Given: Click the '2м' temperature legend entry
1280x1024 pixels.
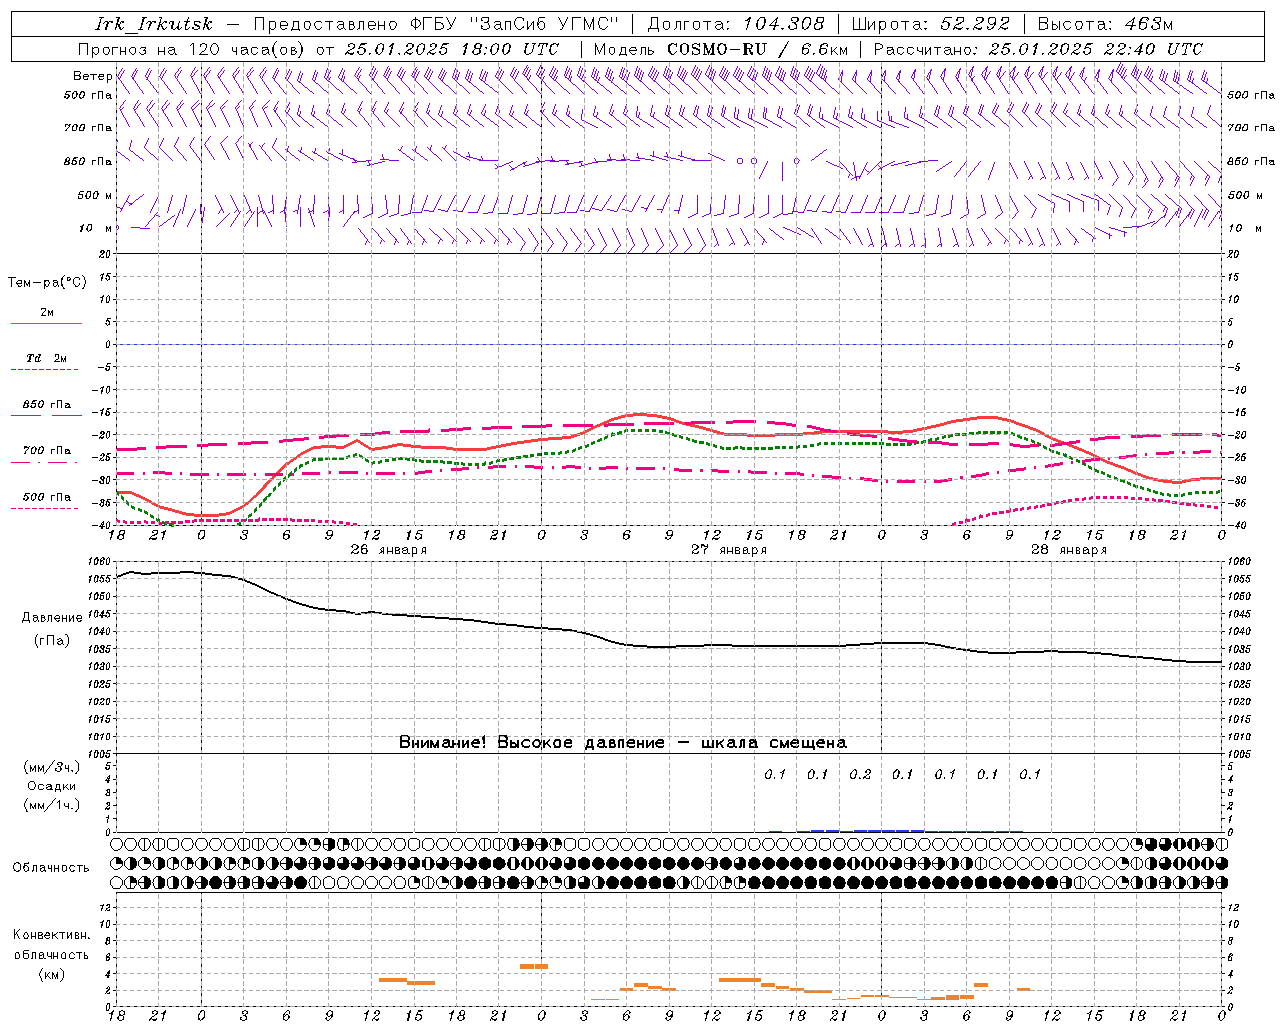Looking at the screenshot, I should click(47, 312).
